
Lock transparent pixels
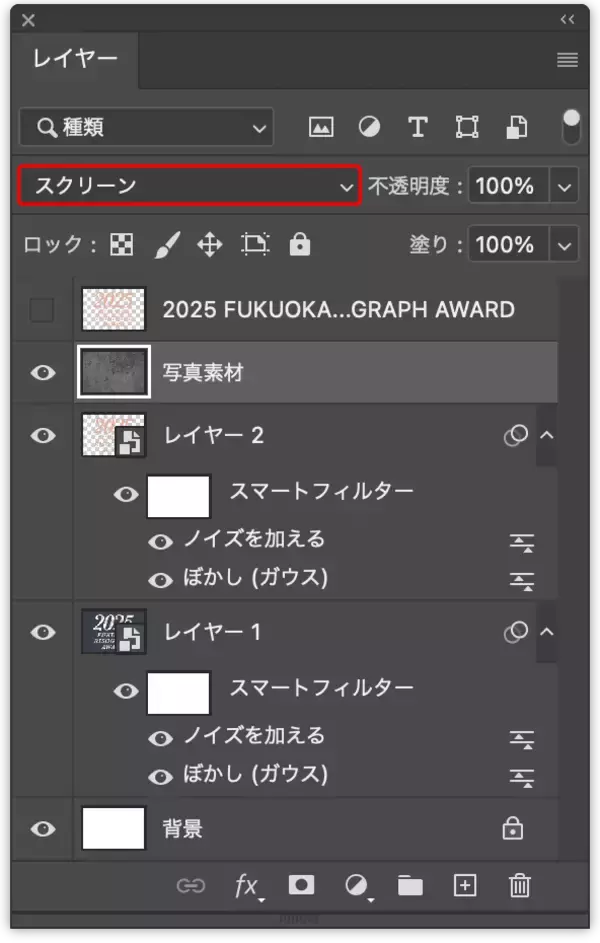coord(121,245)
